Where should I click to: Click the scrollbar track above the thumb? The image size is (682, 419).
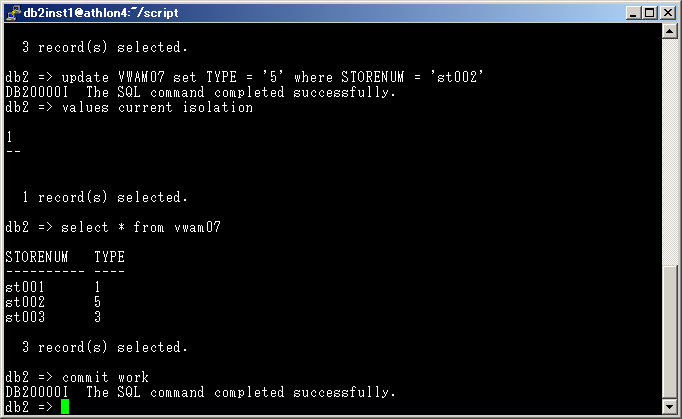click(x=670, y=150)
